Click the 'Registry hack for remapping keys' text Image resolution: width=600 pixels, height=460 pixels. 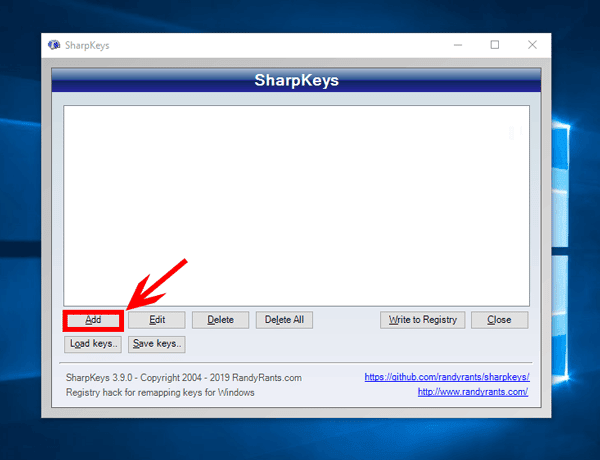tap(160, 393)
